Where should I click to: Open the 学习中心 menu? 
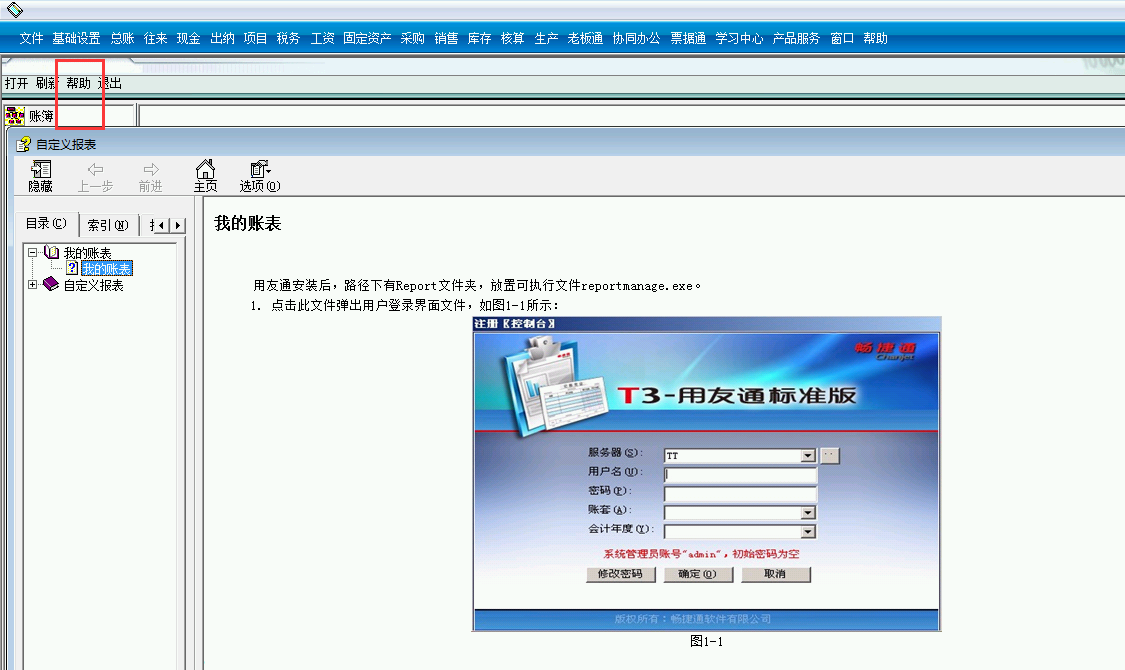pyautogui.click(x=739, y=39)
